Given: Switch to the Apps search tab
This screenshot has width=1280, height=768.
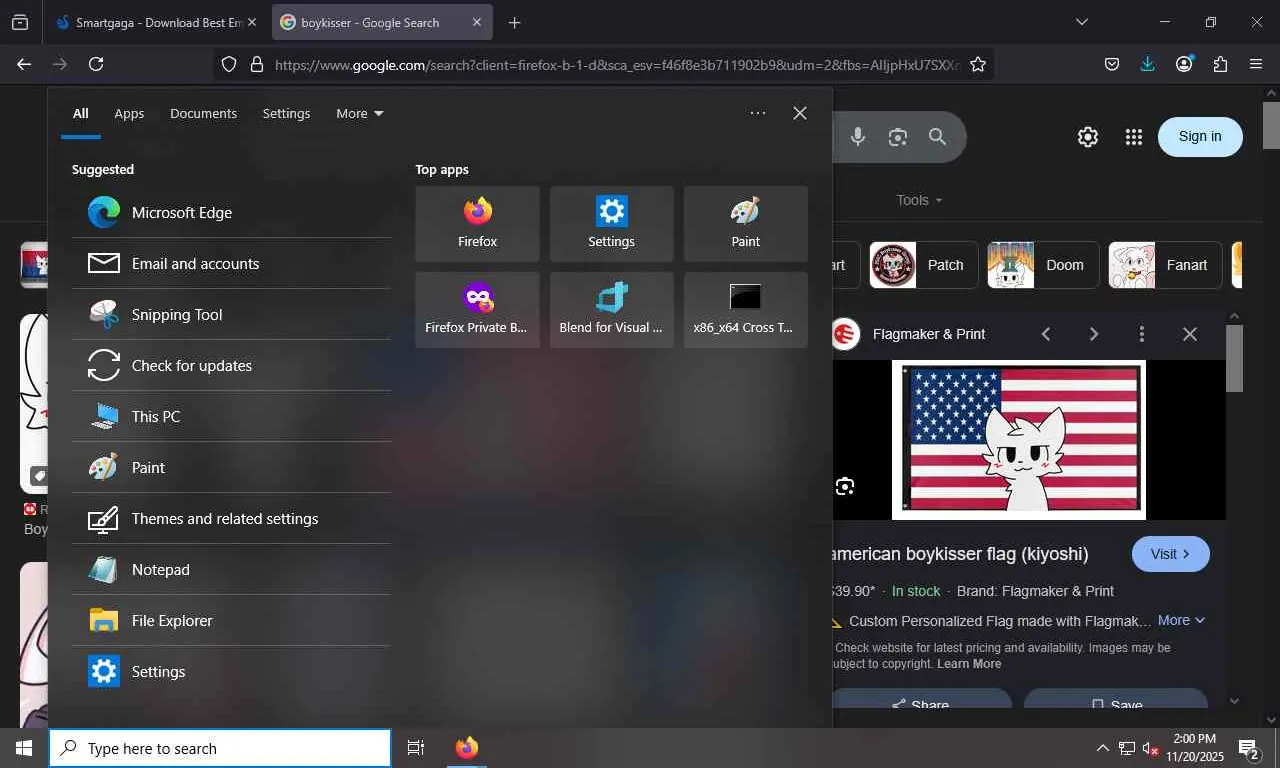Looking at the screenshot, I should coord(129,113).
